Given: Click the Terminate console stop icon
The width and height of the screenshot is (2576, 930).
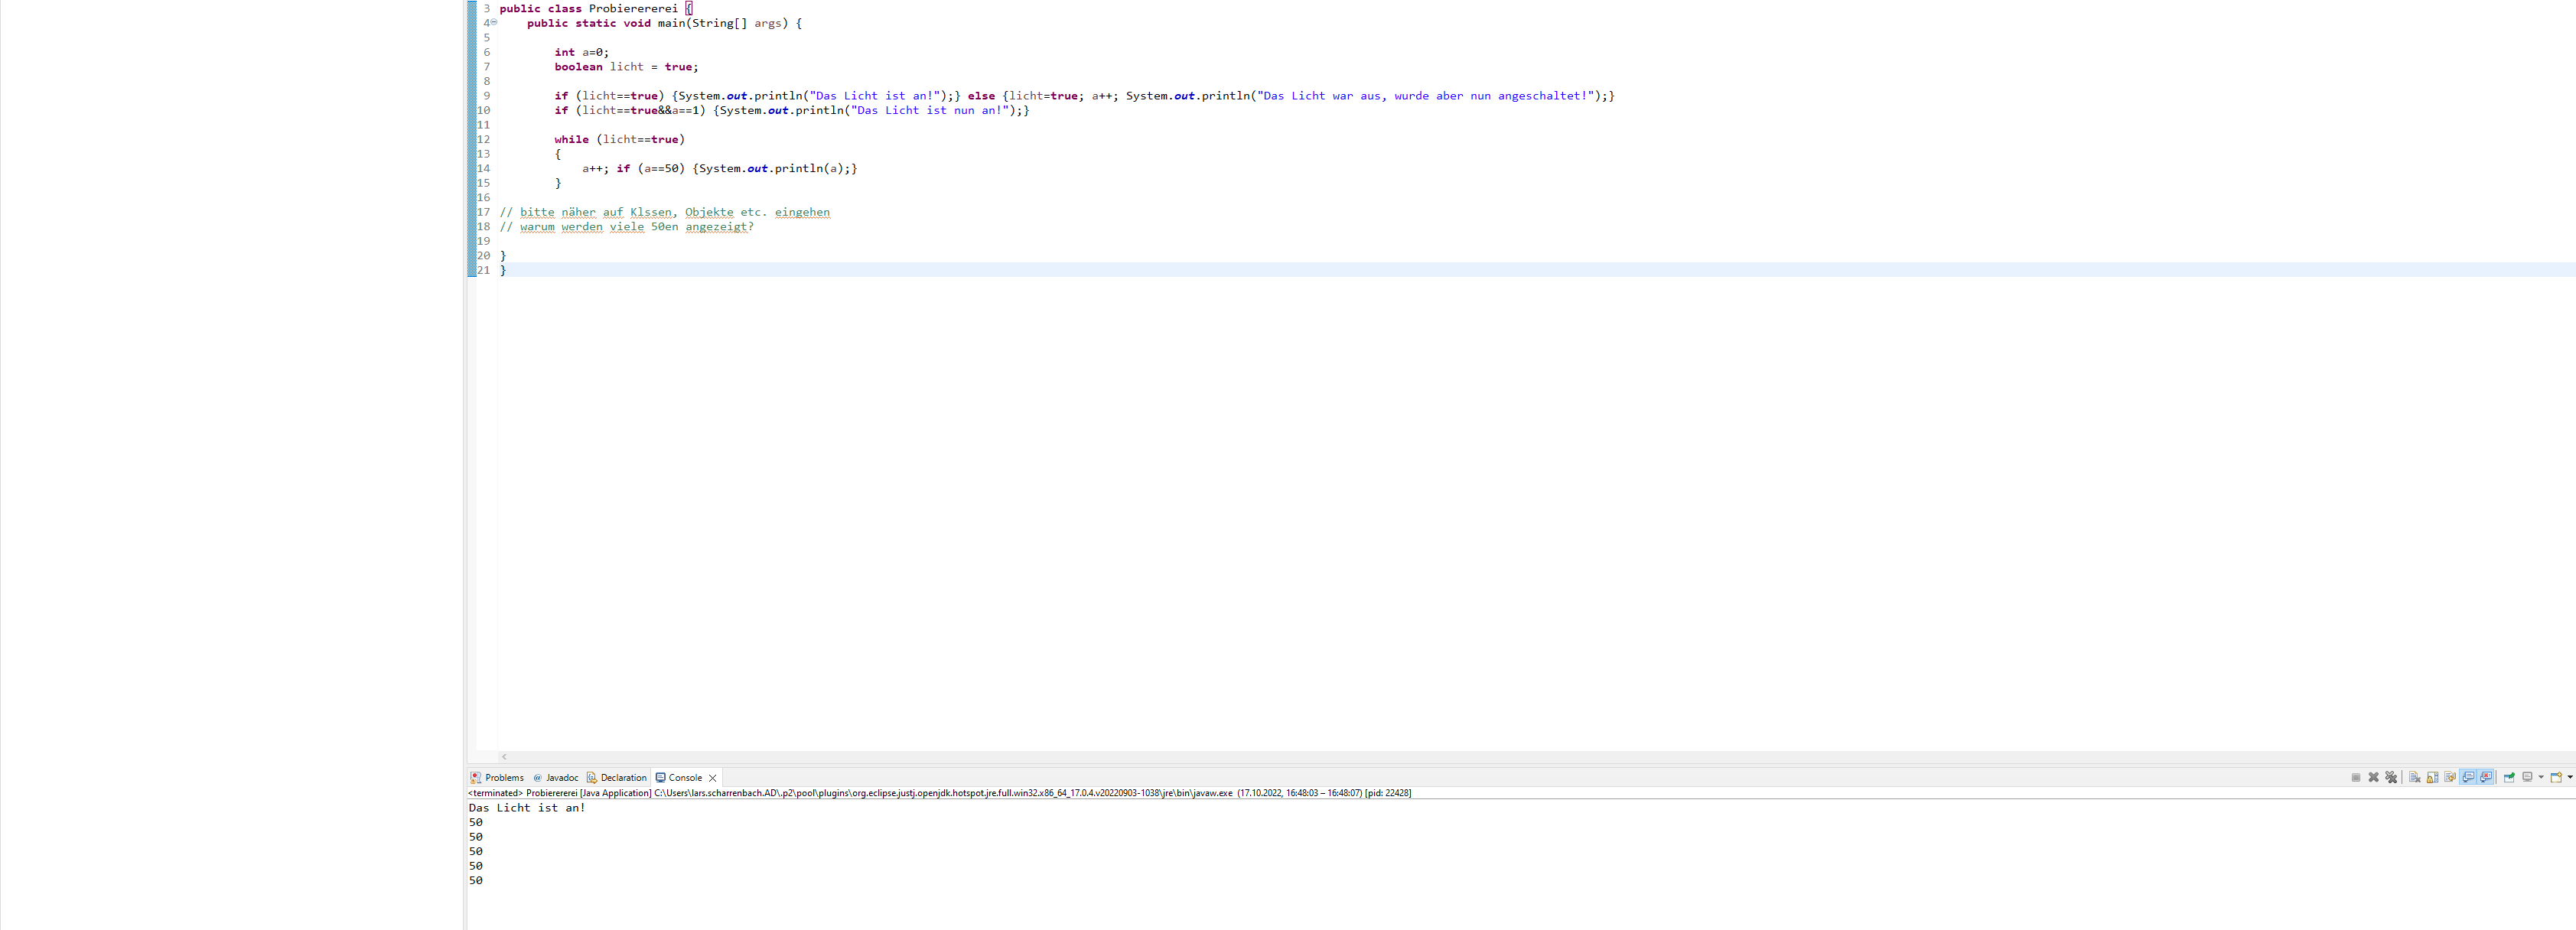Looking at the screenshot, I should tap(2356, 777).
